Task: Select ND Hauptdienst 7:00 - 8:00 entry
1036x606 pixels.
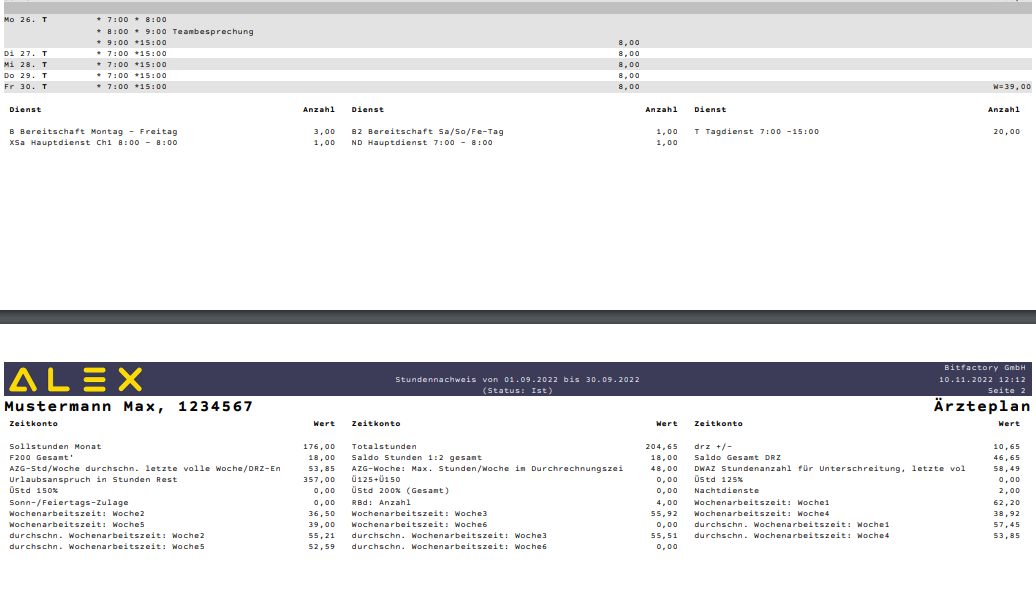Action: click(422, 142)
